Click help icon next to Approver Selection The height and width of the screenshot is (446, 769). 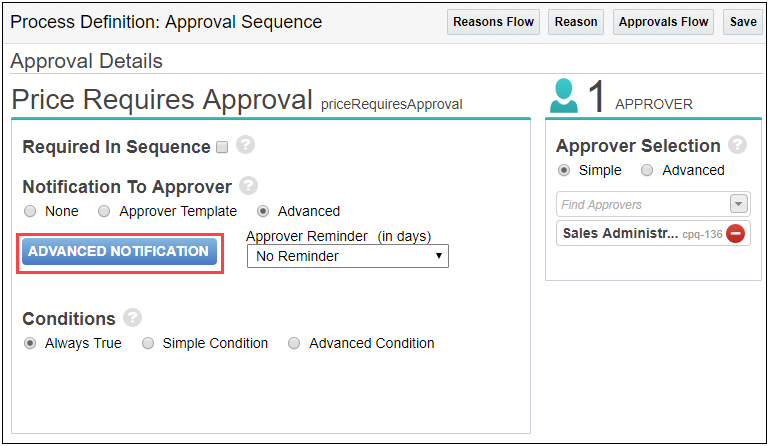click(x=737, y=144)
